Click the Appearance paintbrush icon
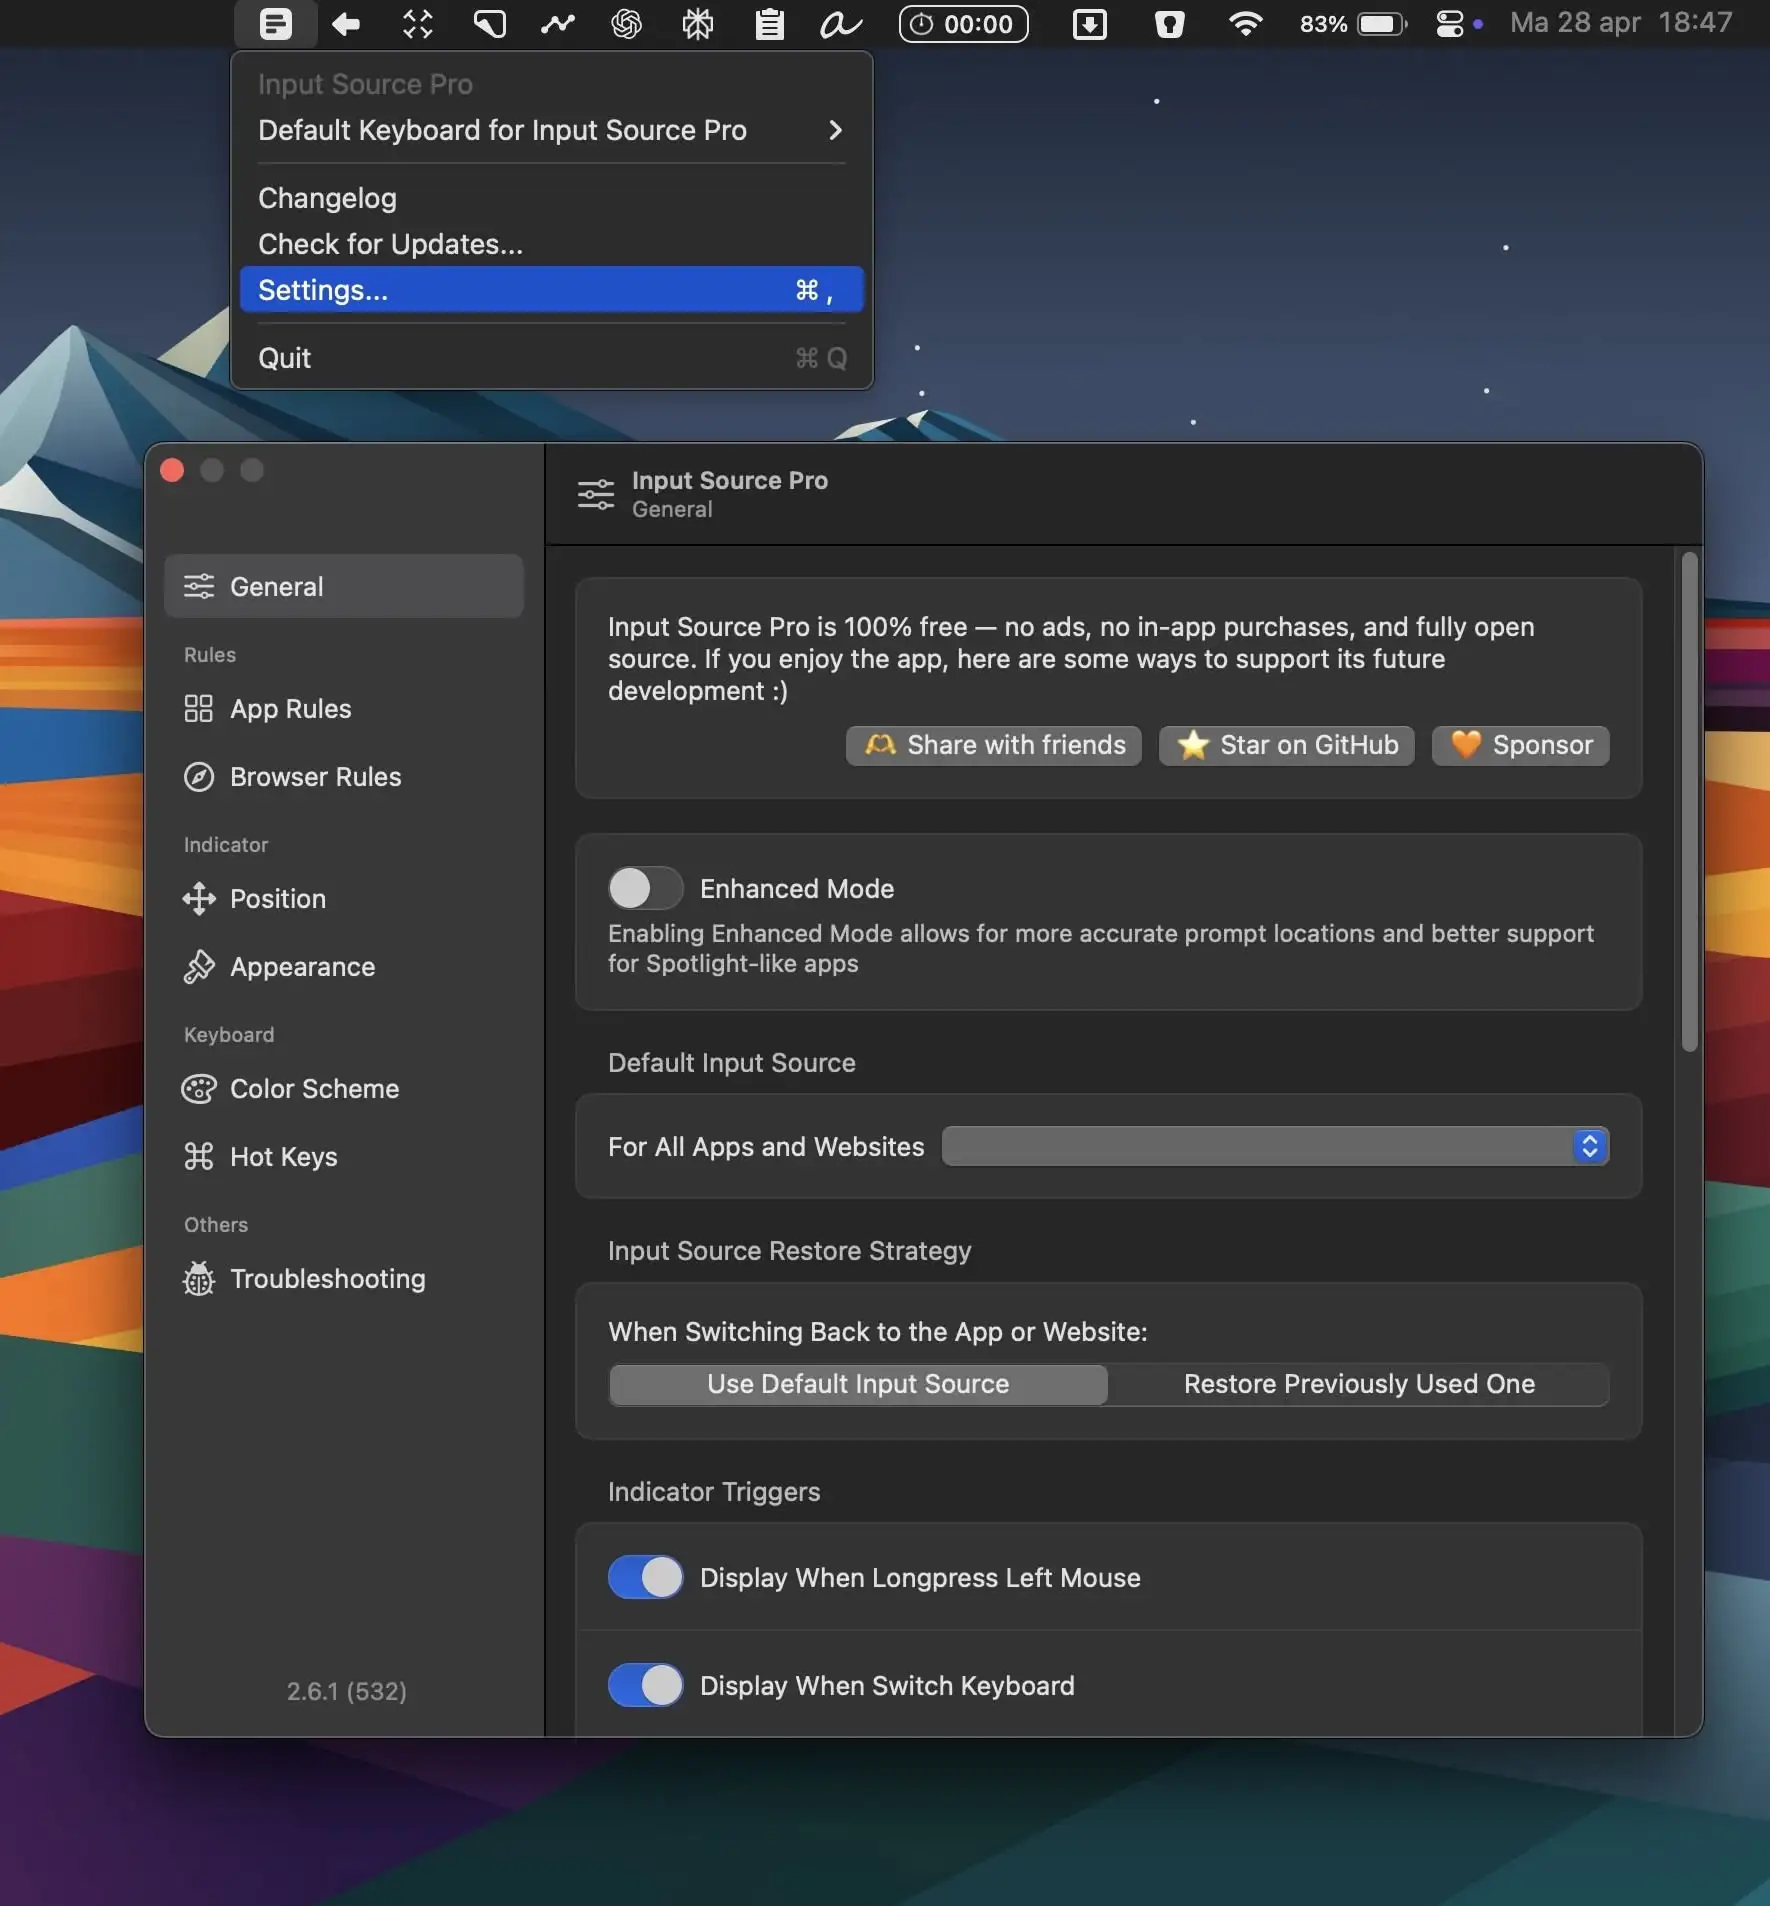This screenshot has width=1770, height=1906. (199, 966)
